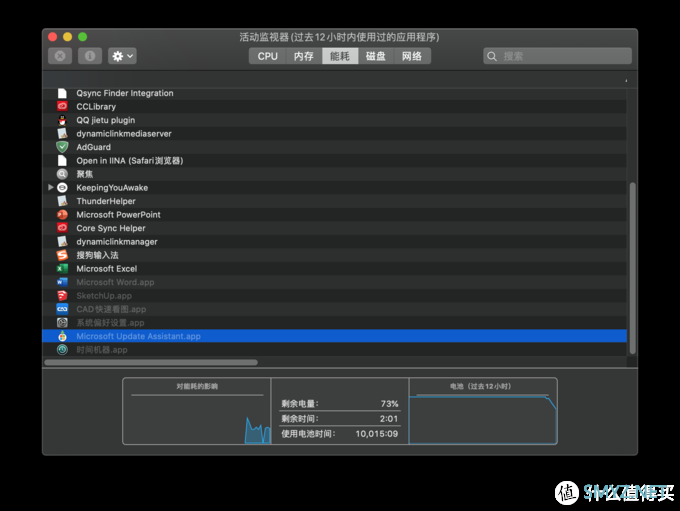Select the Microsoft Excel process name
Viewport: 680px width, 511px height.
click(x=107, y=269)
